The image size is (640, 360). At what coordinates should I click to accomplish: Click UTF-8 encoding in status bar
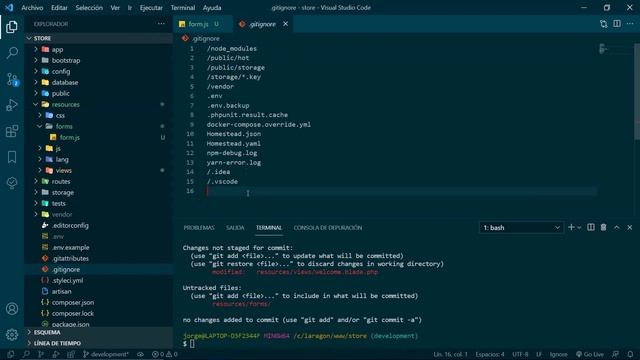point(520,354)
